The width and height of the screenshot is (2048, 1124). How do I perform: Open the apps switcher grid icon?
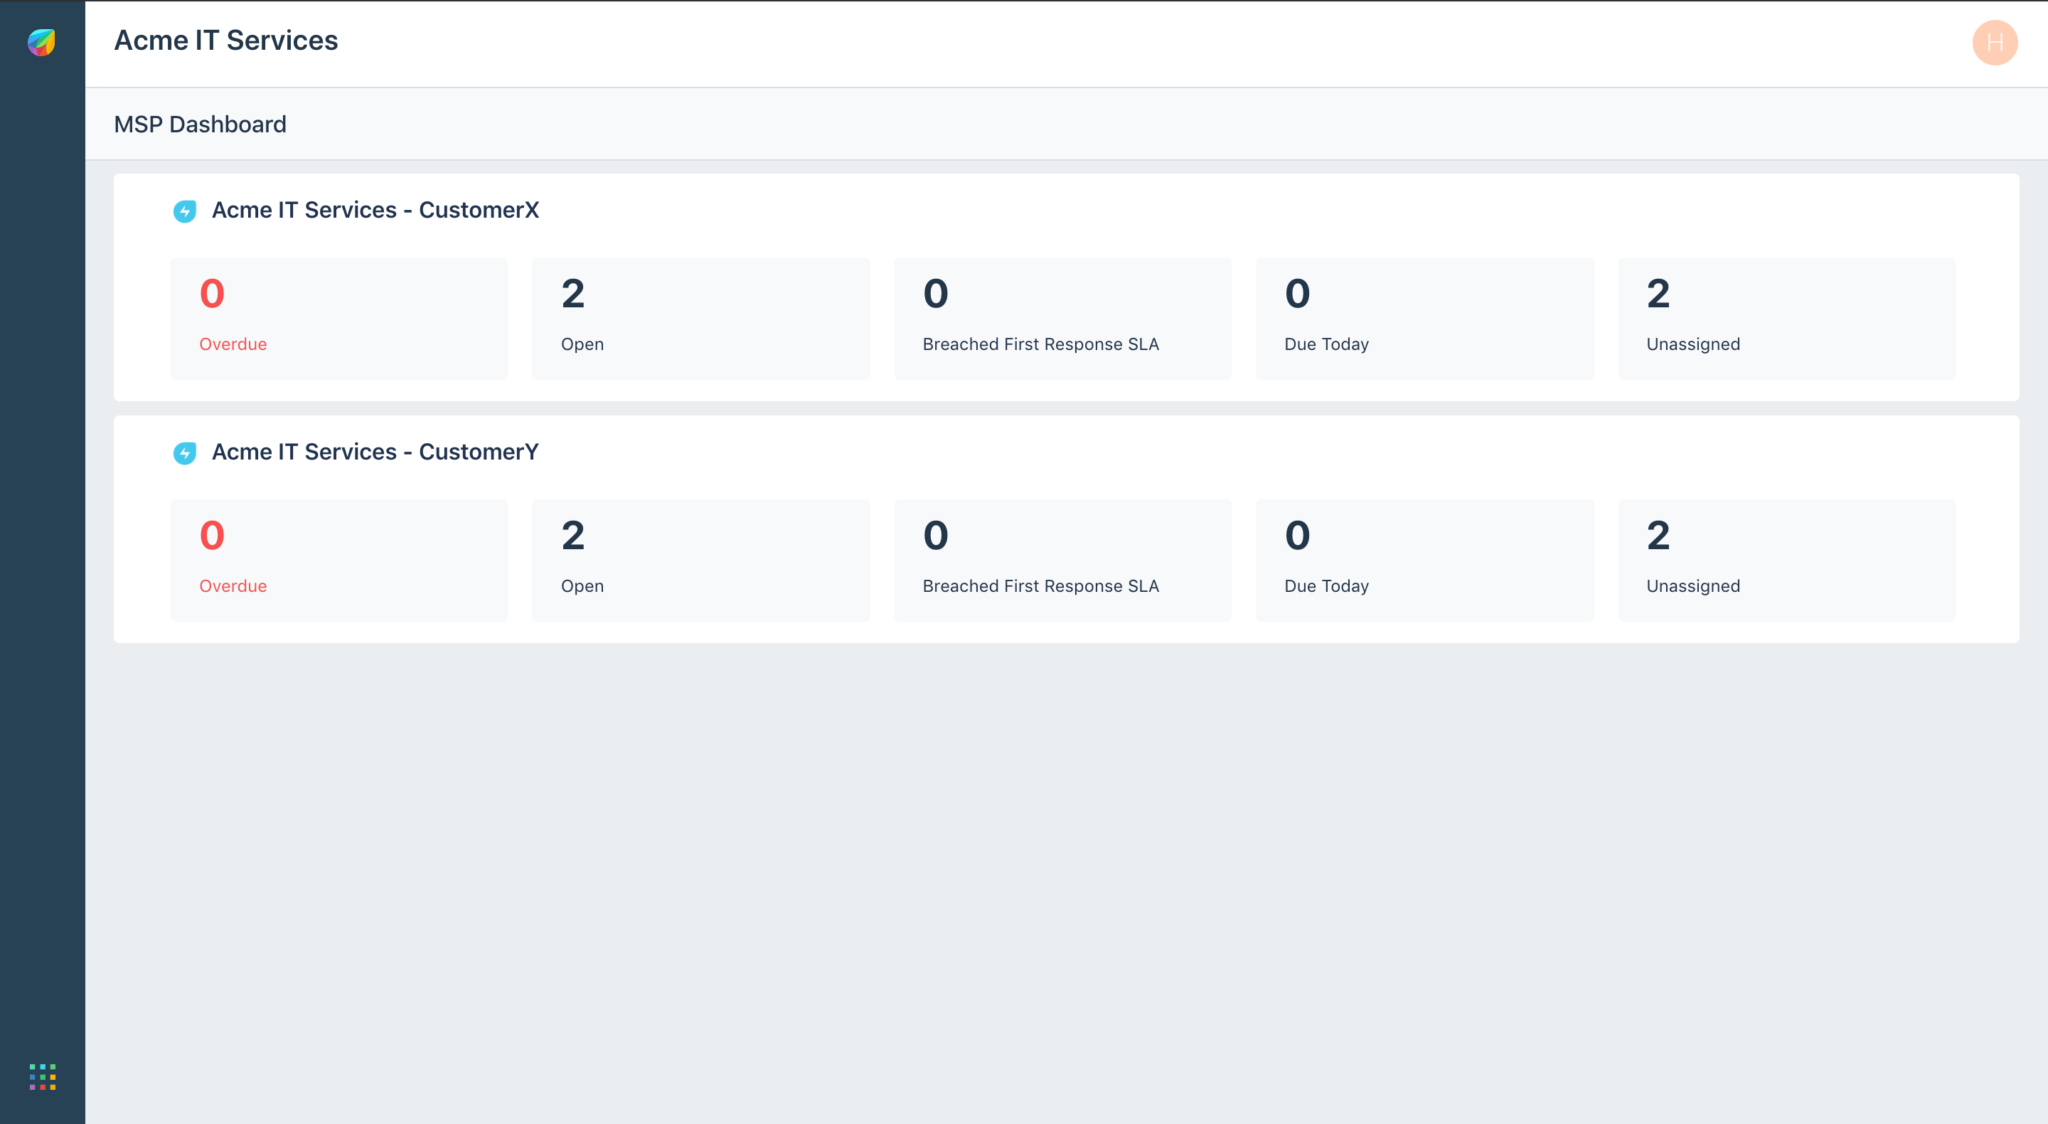40,1076
